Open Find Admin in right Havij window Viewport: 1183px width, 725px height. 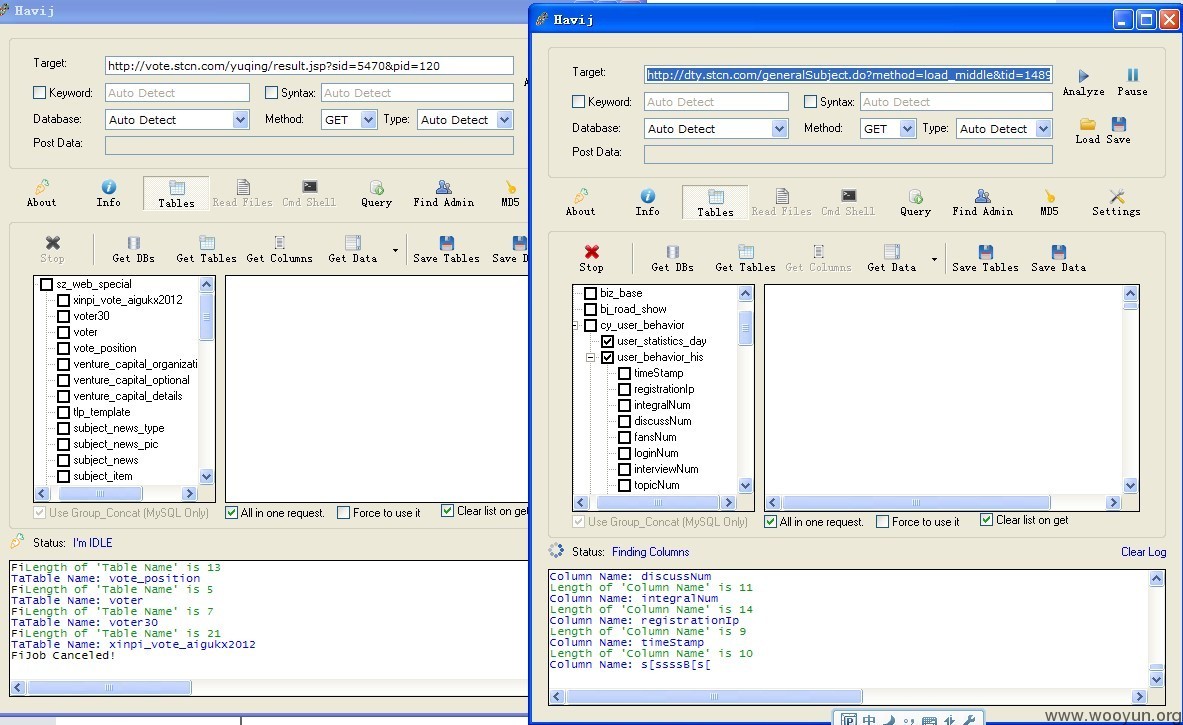tap(982, 203)
